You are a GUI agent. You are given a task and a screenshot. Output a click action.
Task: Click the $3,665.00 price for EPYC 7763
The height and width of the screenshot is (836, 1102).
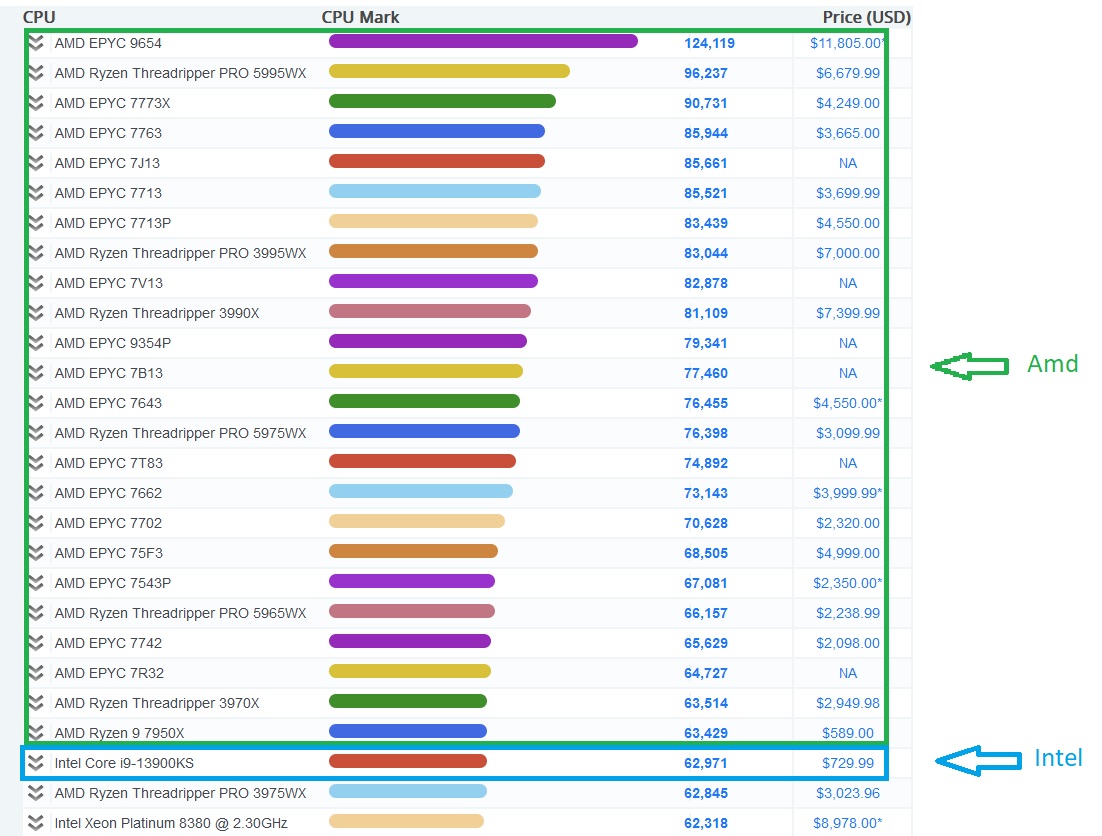click(848, 133)
